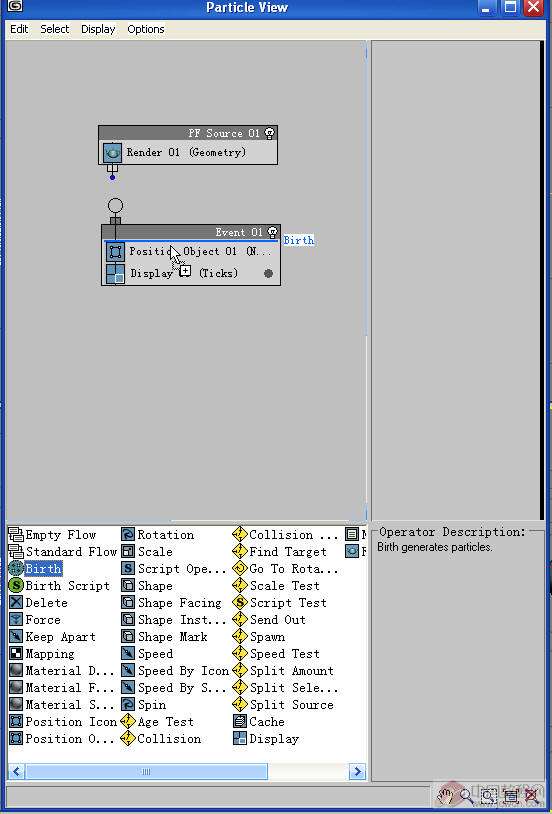Select the Material D... operator
Screen dimensions: 552x814
click(x=61, y=671)
